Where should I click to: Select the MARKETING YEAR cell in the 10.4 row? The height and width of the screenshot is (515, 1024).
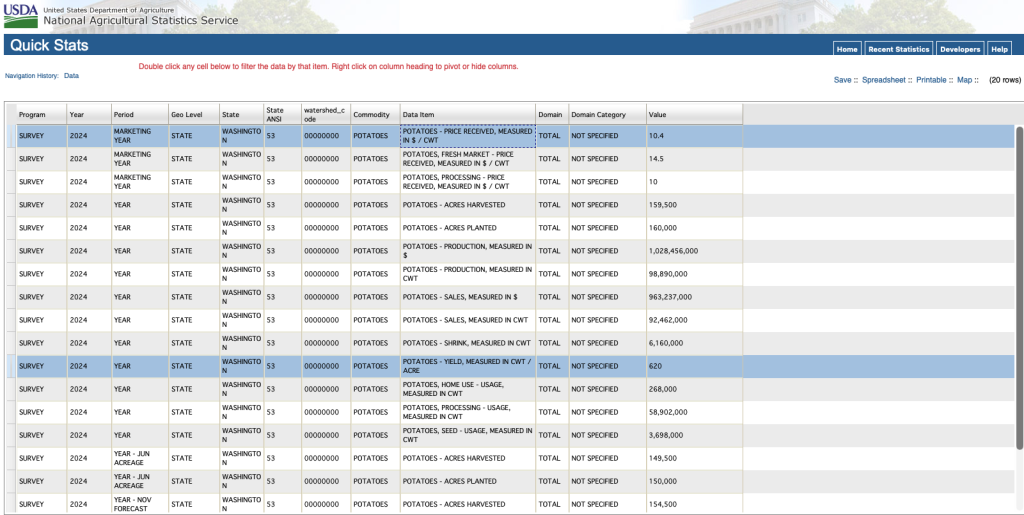[140, 136]
